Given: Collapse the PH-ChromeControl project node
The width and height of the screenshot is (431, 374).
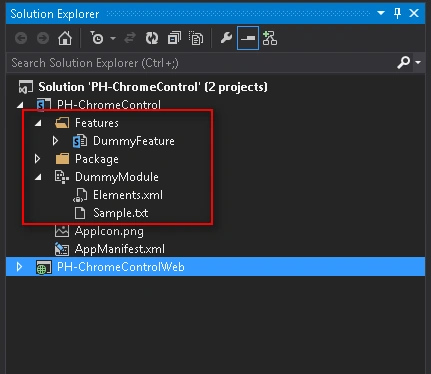Looking at the screenshot, I should point(20,105).
